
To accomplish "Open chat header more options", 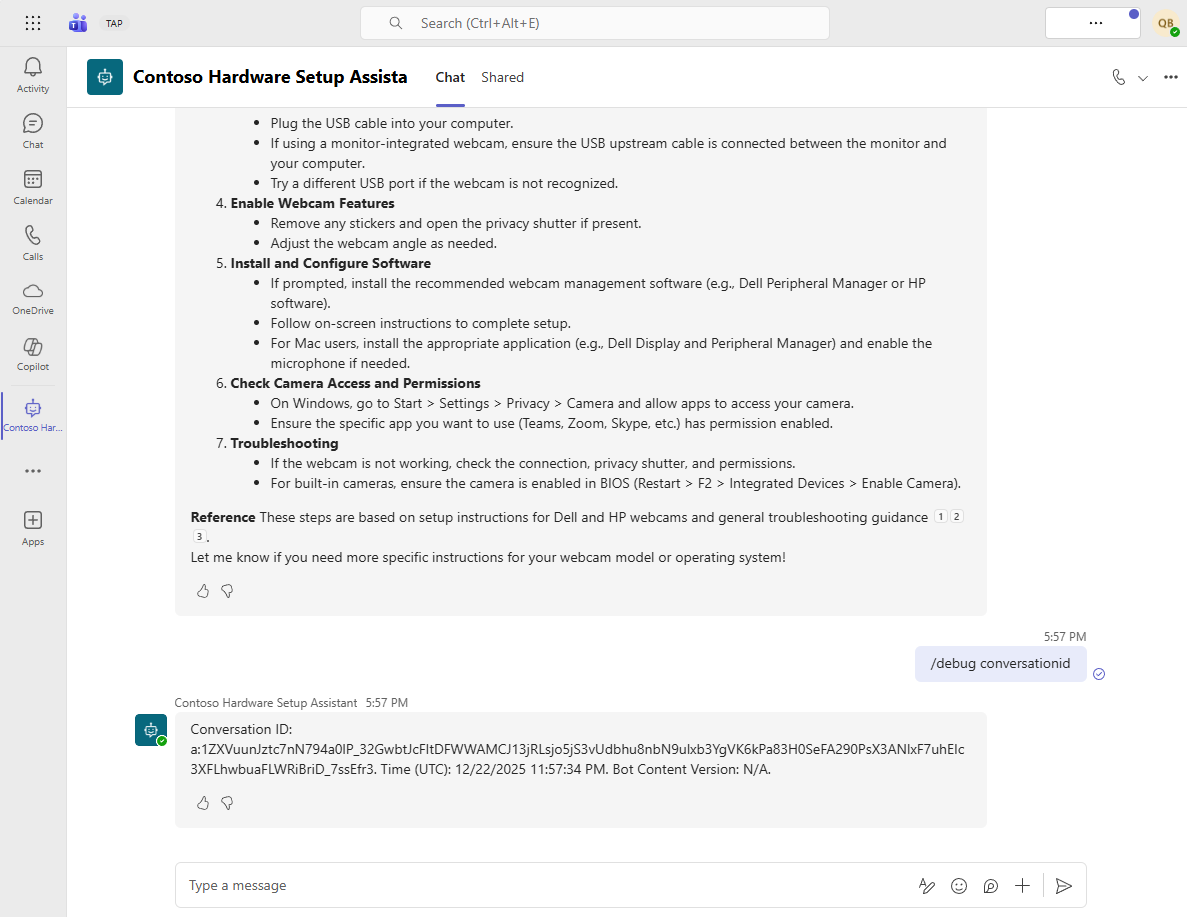I will pos(1170,77).
